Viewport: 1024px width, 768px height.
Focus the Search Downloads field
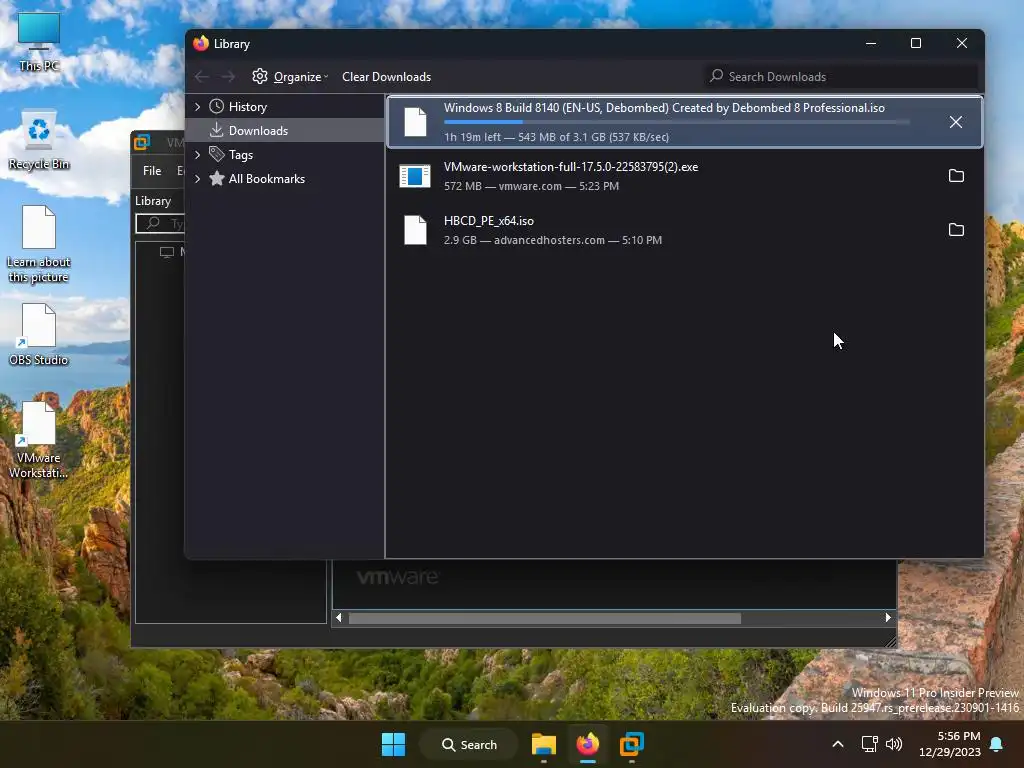point(841,76)
